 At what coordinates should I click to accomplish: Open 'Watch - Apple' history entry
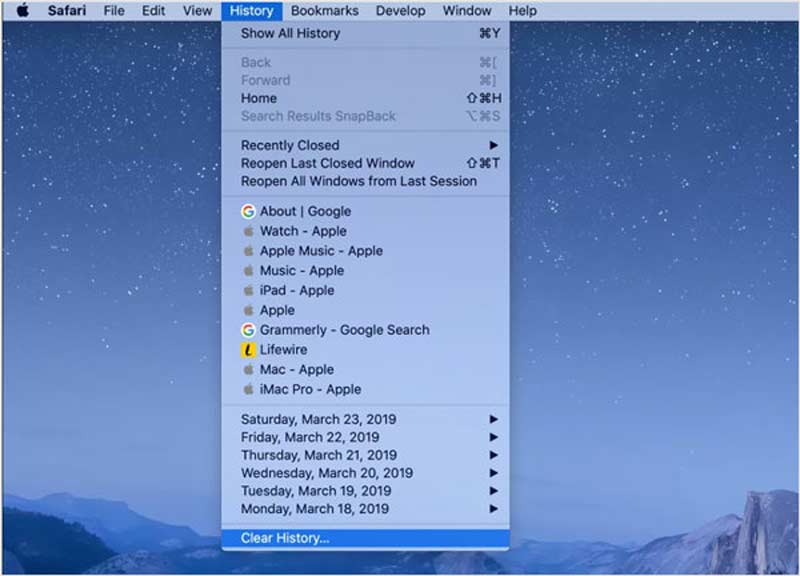coord(365,231)
